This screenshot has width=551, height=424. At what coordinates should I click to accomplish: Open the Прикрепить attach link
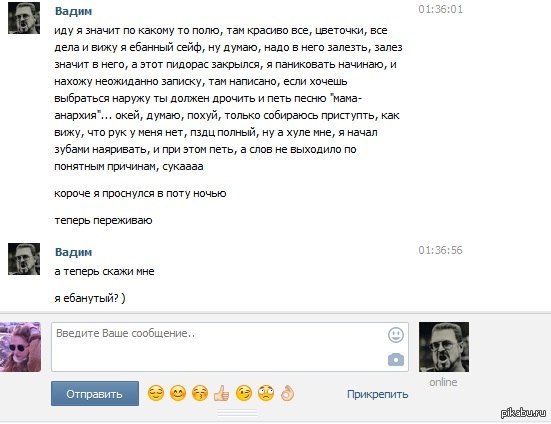tap(377, 394)
